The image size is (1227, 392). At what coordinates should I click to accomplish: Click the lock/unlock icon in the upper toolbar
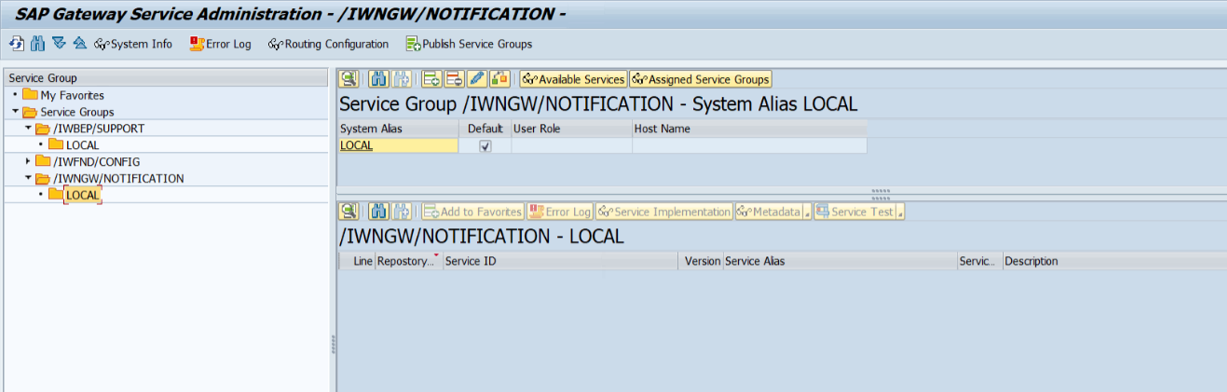pos(500,79)
